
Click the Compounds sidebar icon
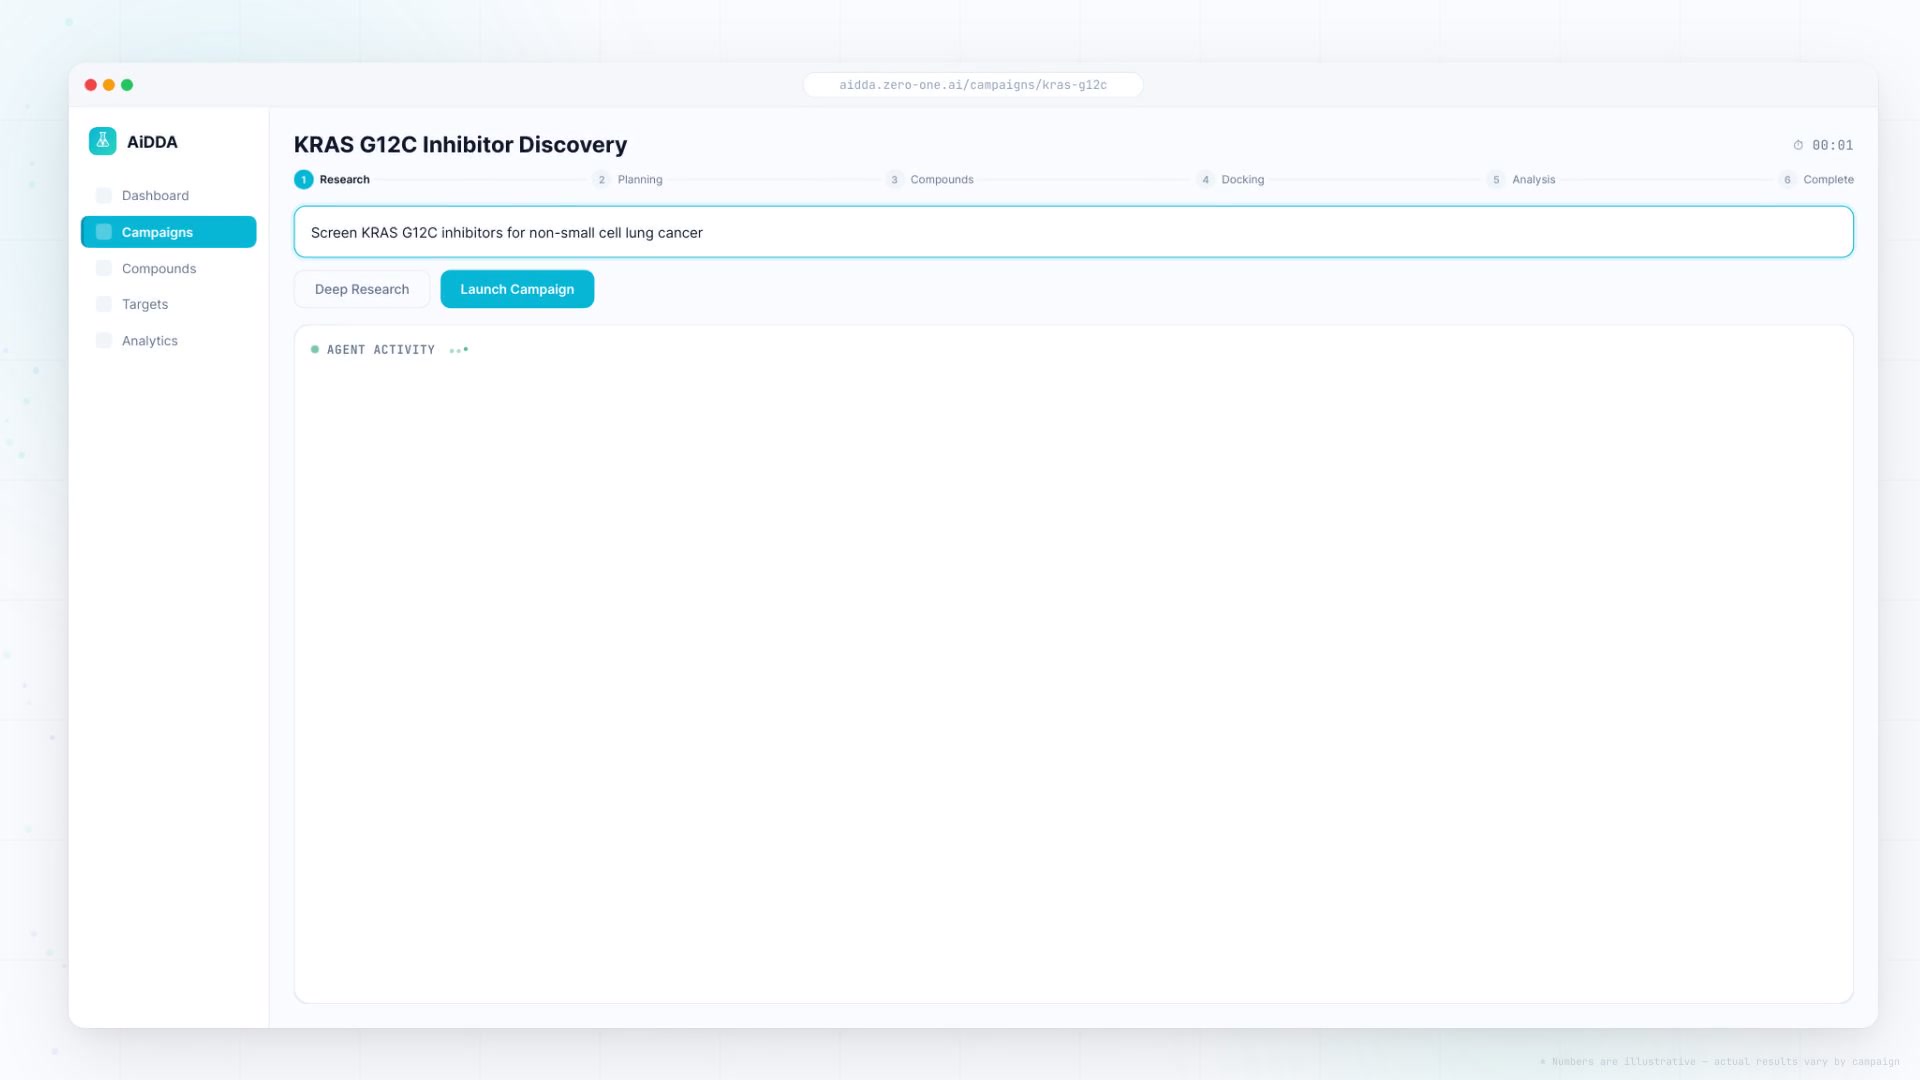(103, 268)
